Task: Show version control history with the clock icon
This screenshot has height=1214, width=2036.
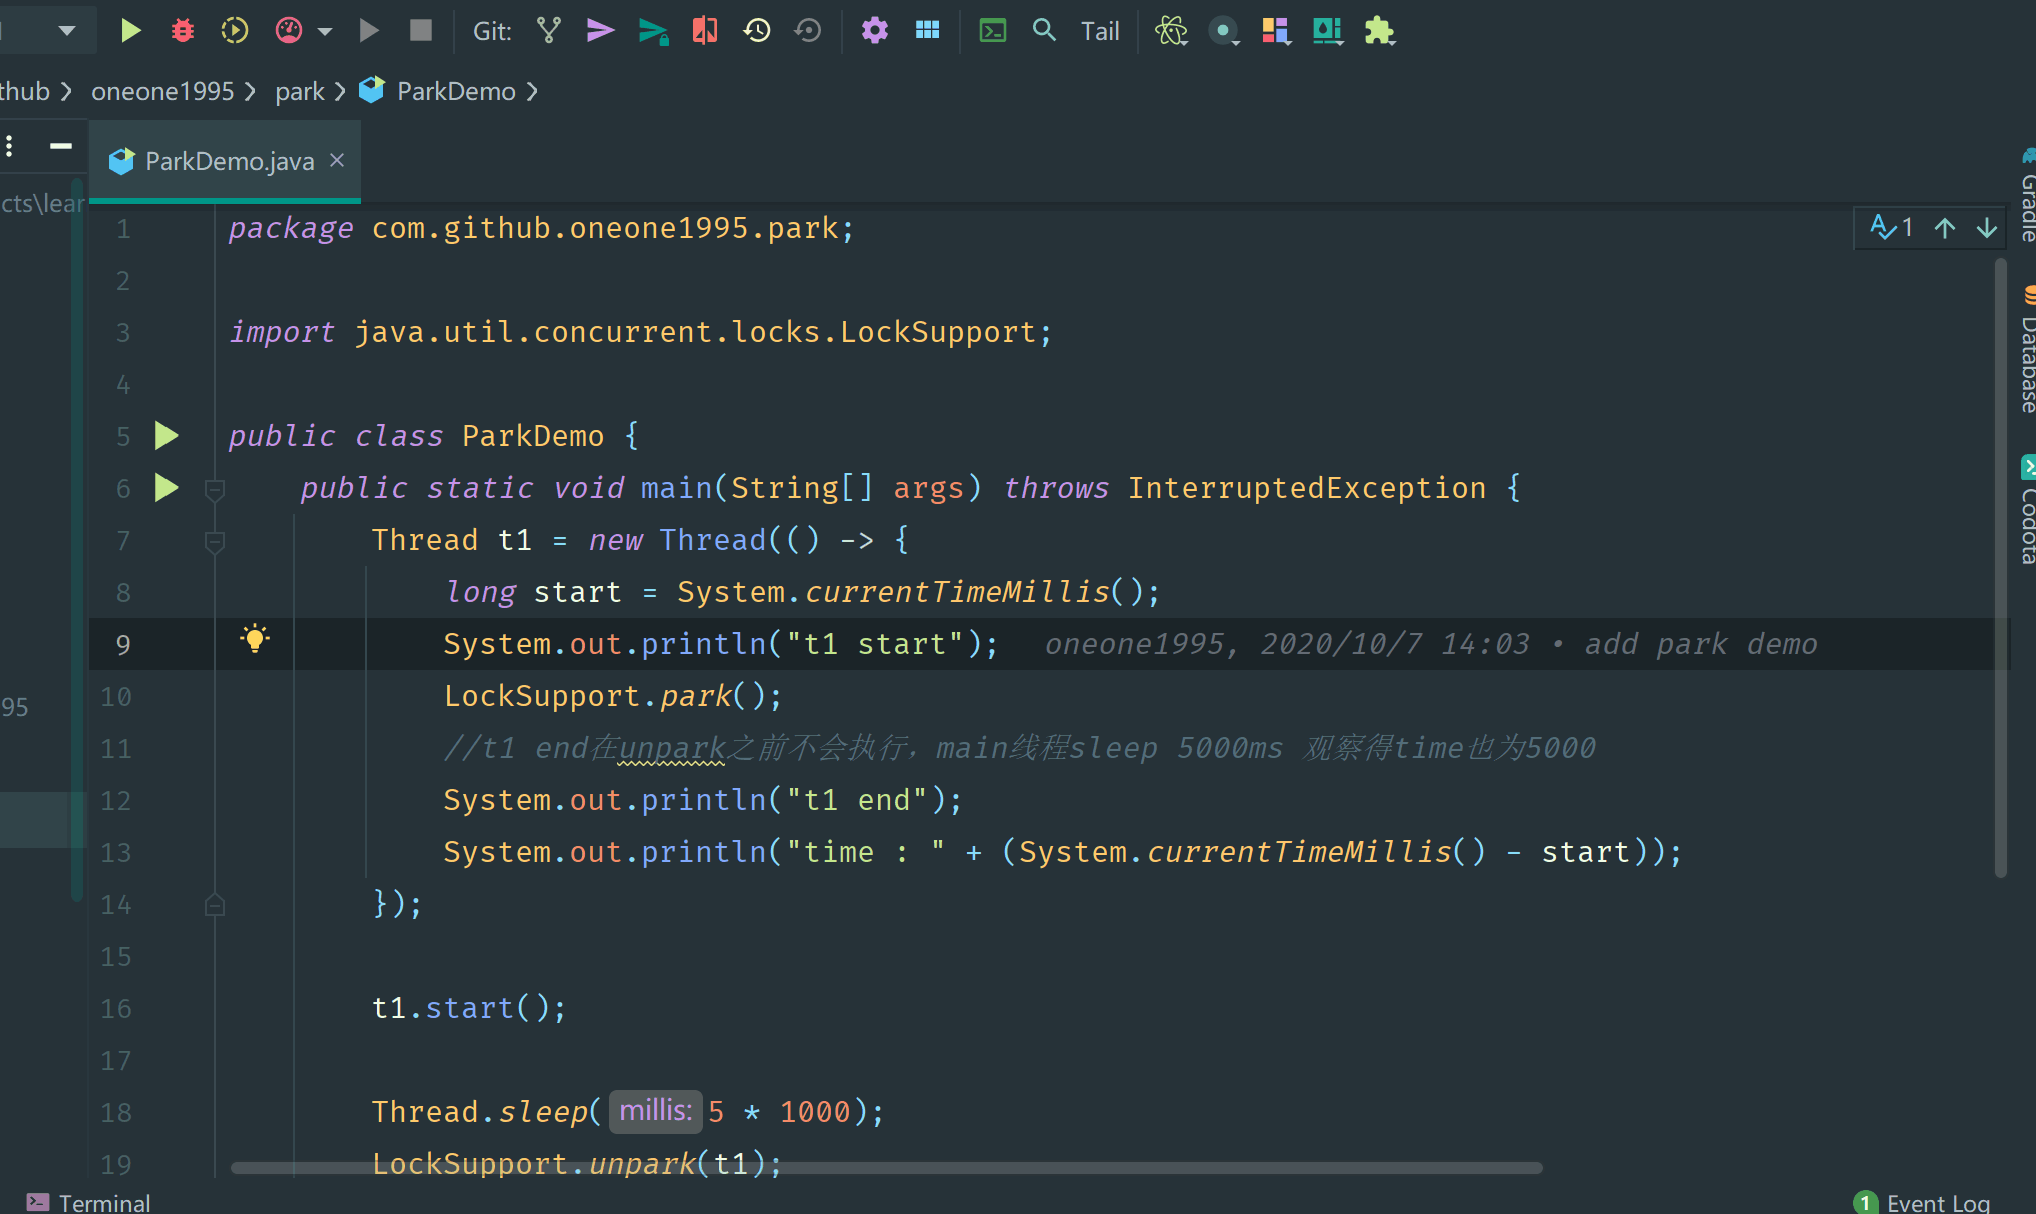Action: click(757, 30)
